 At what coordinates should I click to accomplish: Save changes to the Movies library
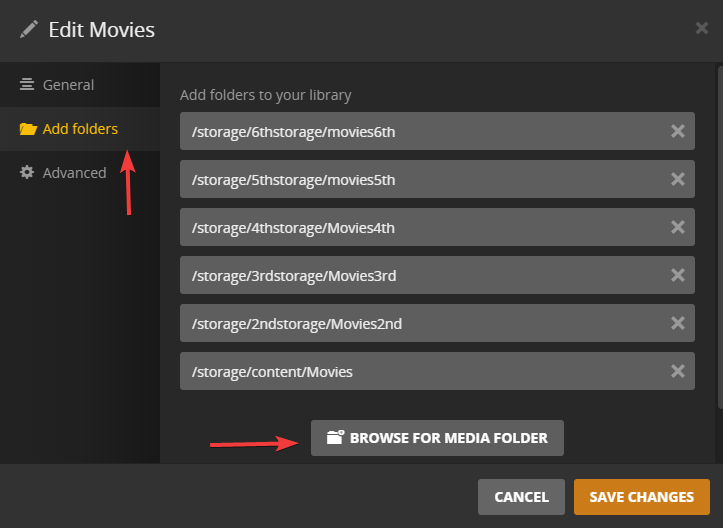[x=641, y=497]
